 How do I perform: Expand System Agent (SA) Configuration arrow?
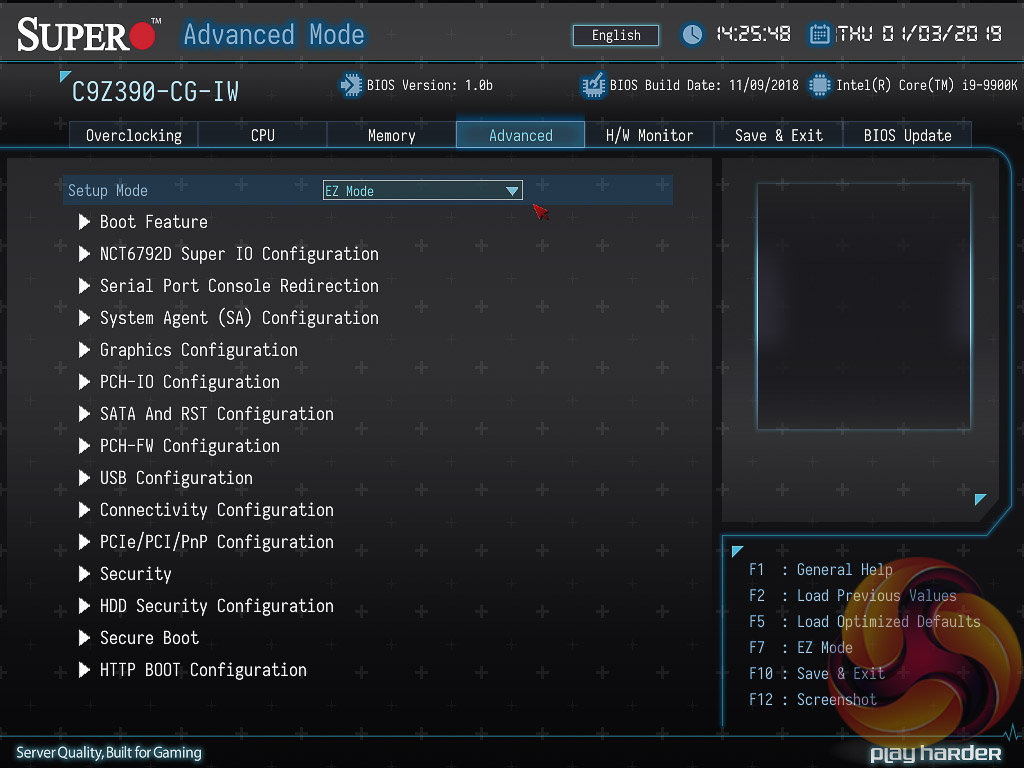pyautogui.click(x=84, y=318)
